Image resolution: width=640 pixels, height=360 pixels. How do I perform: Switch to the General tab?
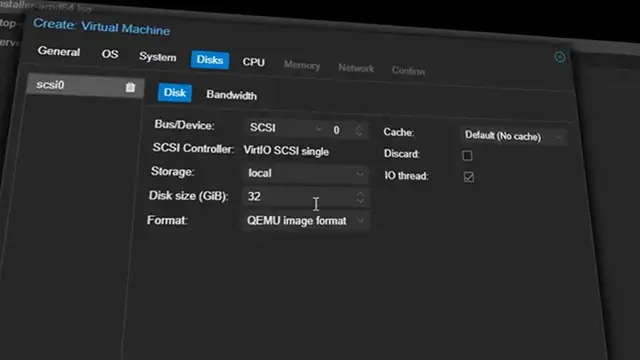59,52
